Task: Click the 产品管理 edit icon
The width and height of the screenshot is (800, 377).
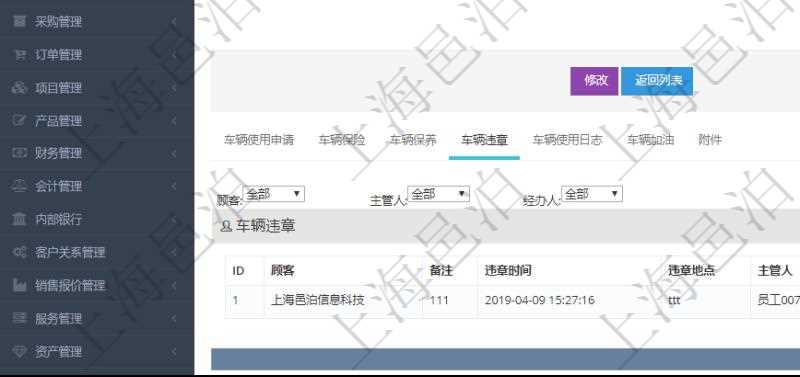Action: 19,120
